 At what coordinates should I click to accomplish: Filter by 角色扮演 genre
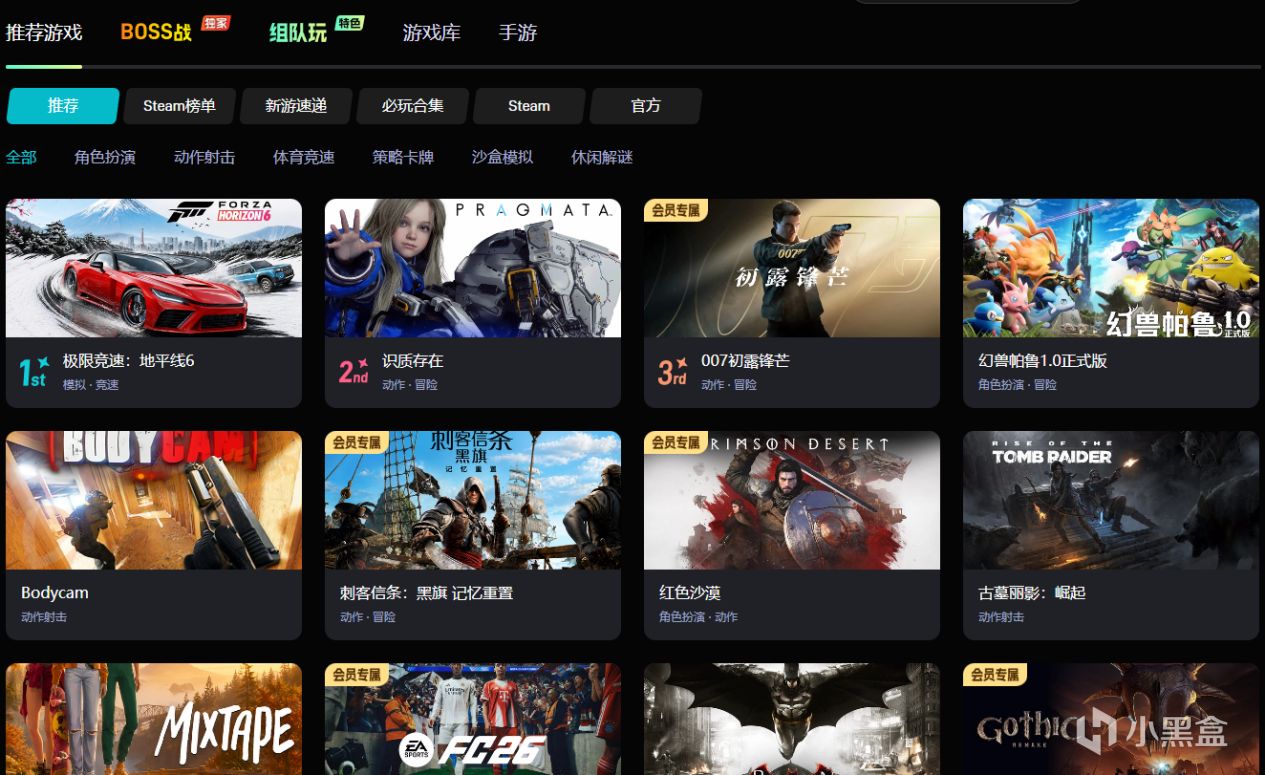pos(105,157)
